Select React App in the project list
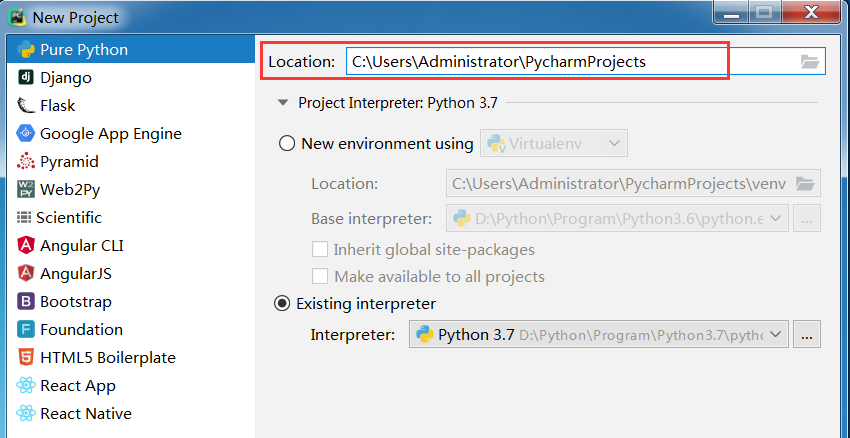The image size is (850, 438). pyautogui.click(x=131, y=385)
